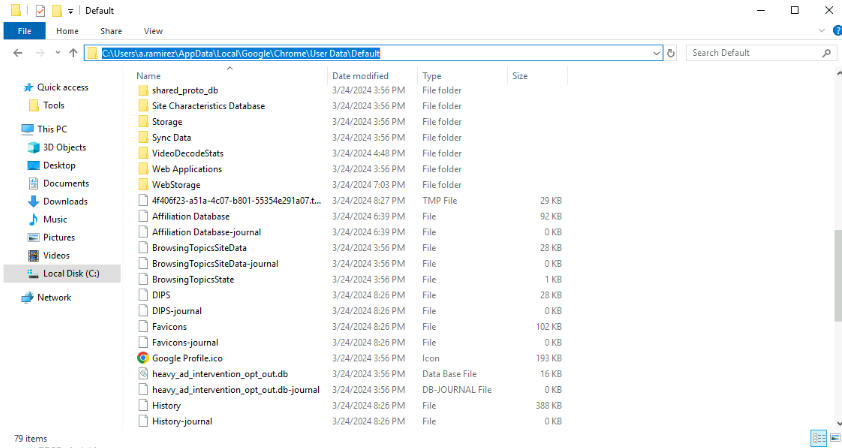Click the search magnifier icon
This screenshot has width=842, height=448.
826,53
